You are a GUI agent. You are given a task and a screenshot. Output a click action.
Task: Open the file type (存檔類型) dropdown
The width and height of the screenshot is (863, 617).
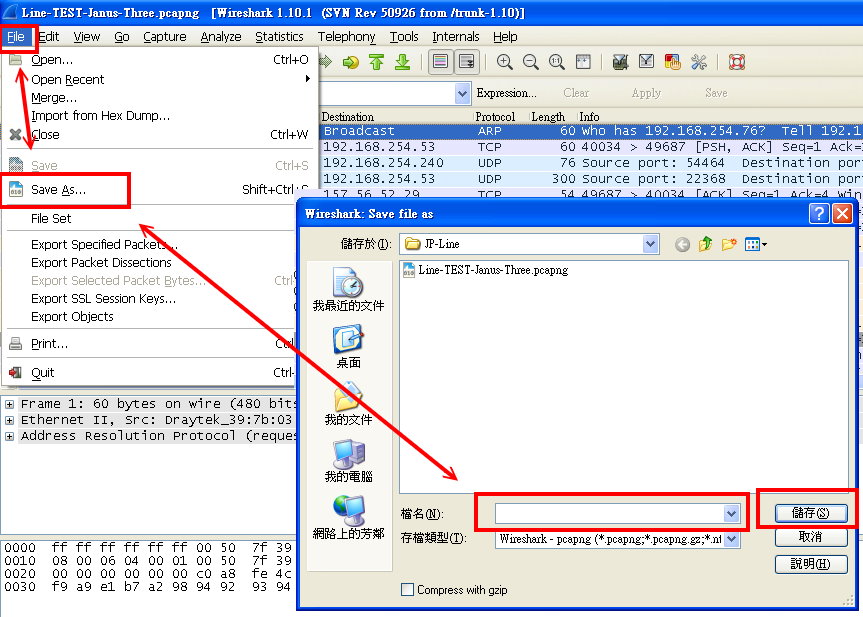732,539
